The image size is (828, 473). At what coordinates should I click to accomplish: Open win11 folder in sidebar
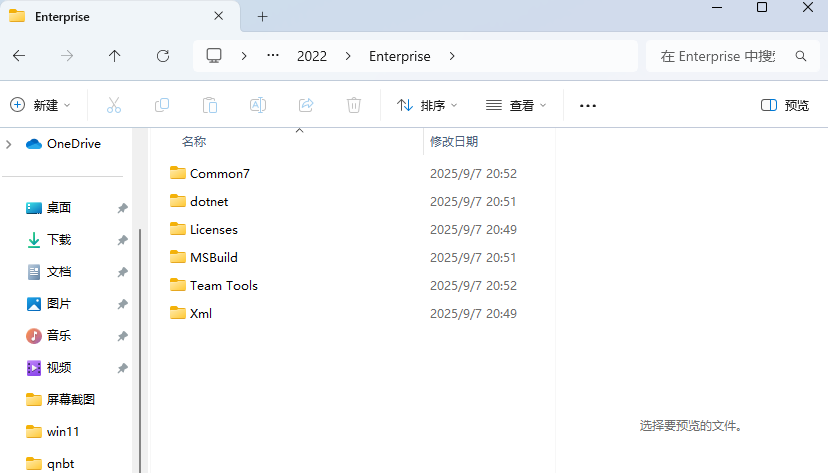coord(52,432)
